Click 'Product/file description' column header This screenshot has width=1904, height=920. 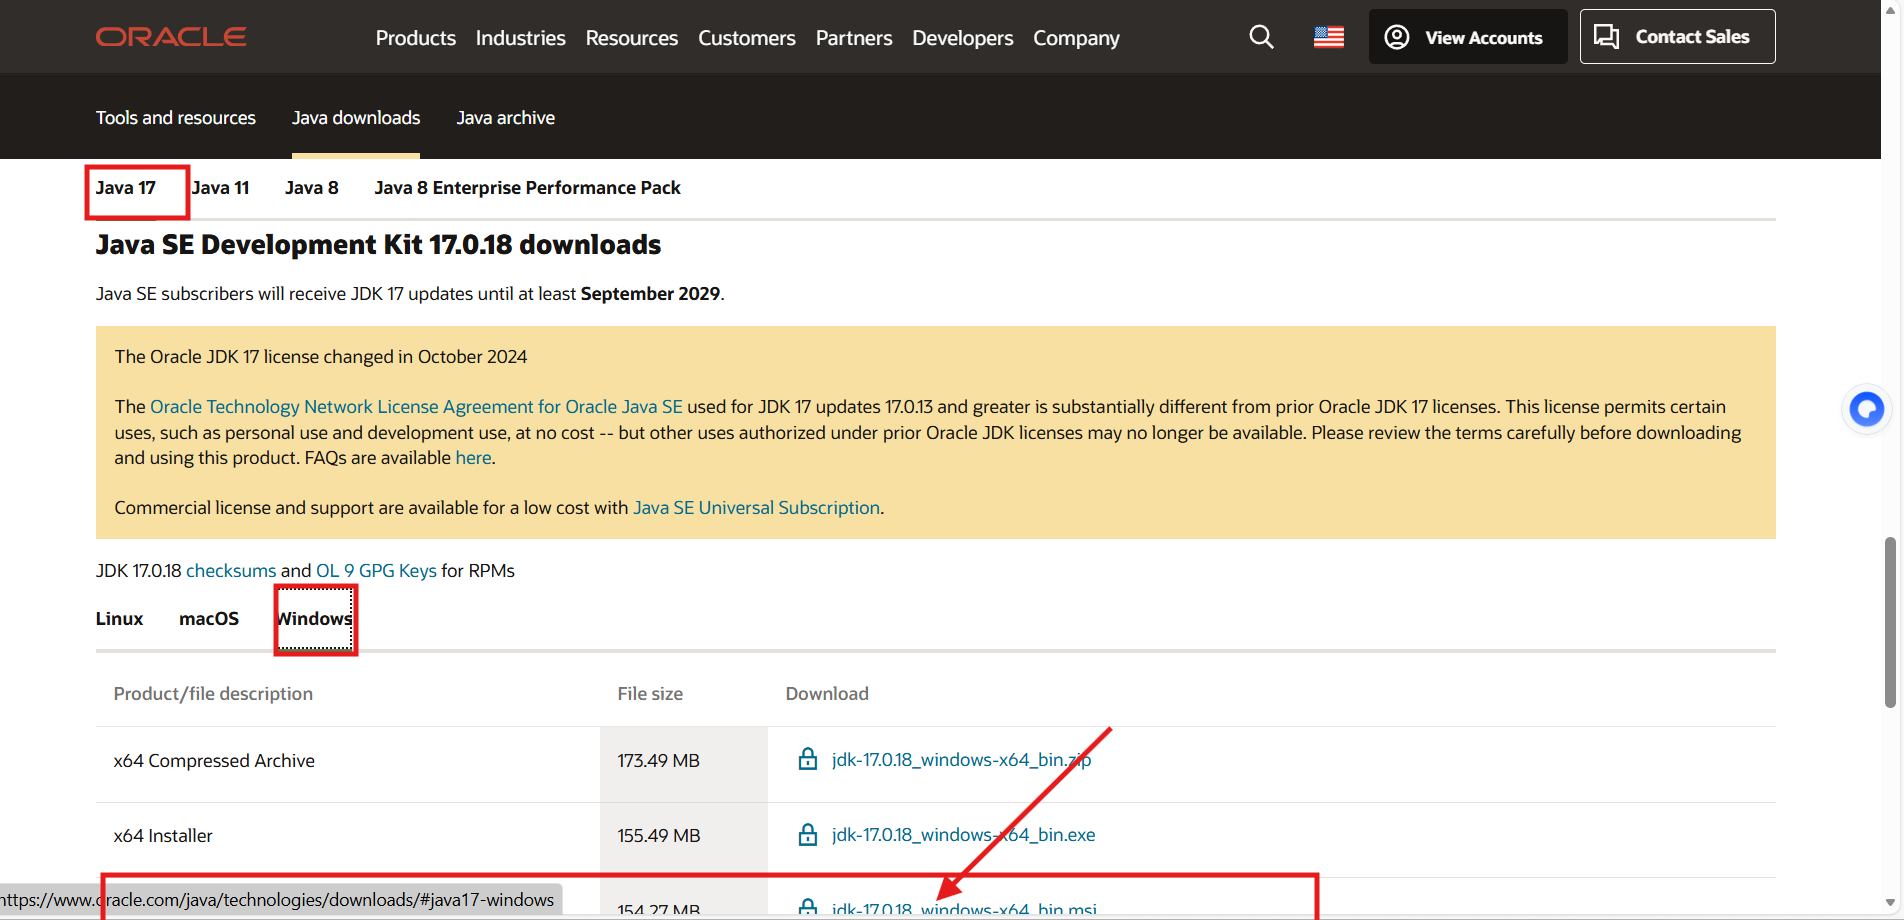tap(213, 694)
